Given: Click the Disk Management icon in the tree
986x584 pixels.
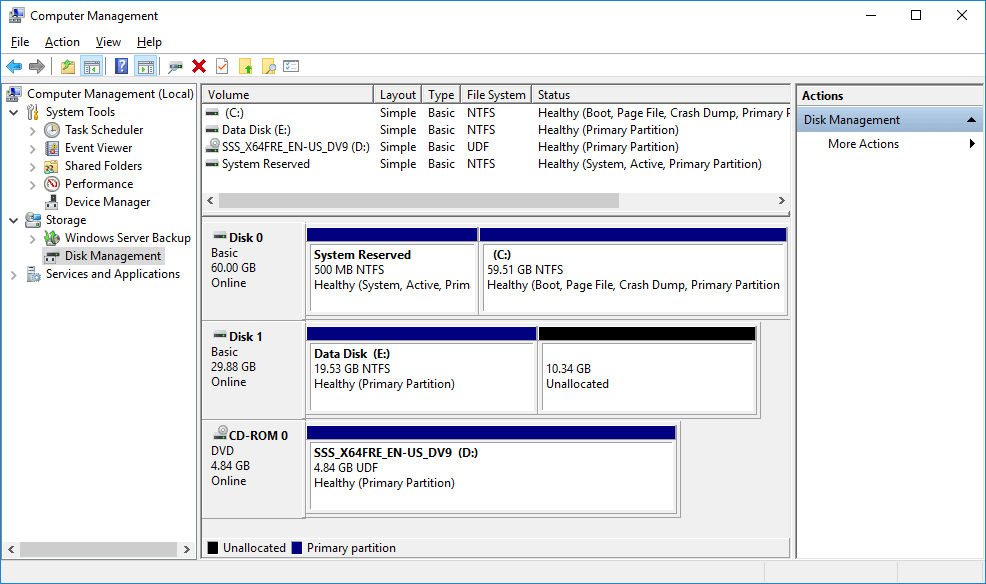Looking at the screenshot, I should pos(52,256).
